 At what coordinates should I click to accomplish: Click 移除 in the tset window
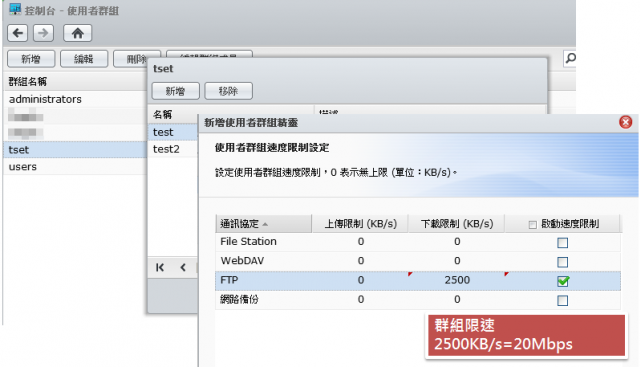229,91
